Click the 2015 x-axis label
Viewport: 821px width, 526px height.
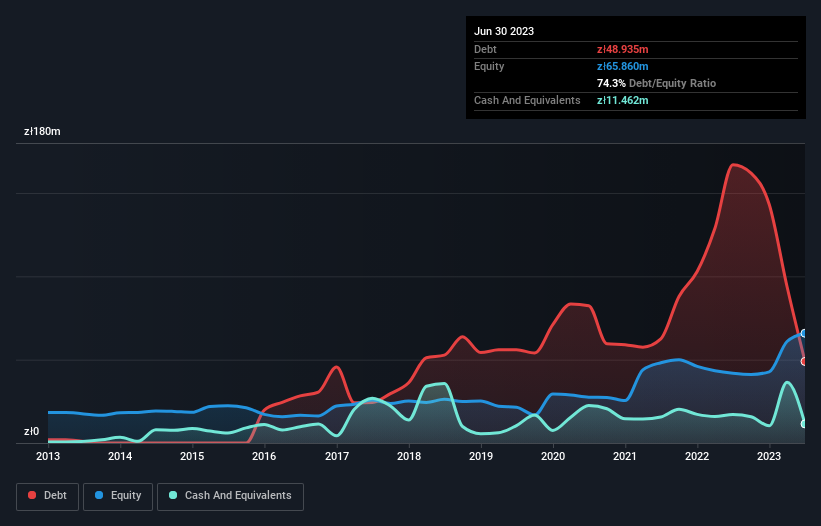pos(192,456)
